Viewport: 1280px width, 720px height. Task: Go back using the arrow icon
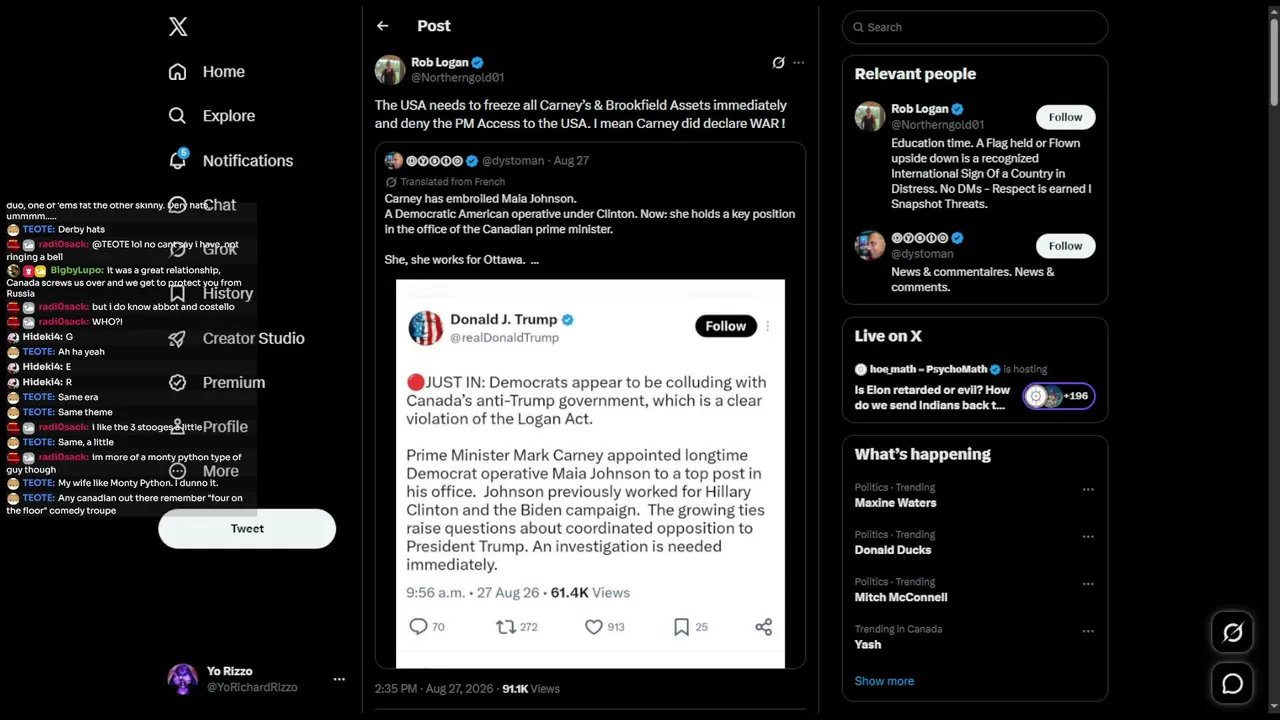coord(382,26)
